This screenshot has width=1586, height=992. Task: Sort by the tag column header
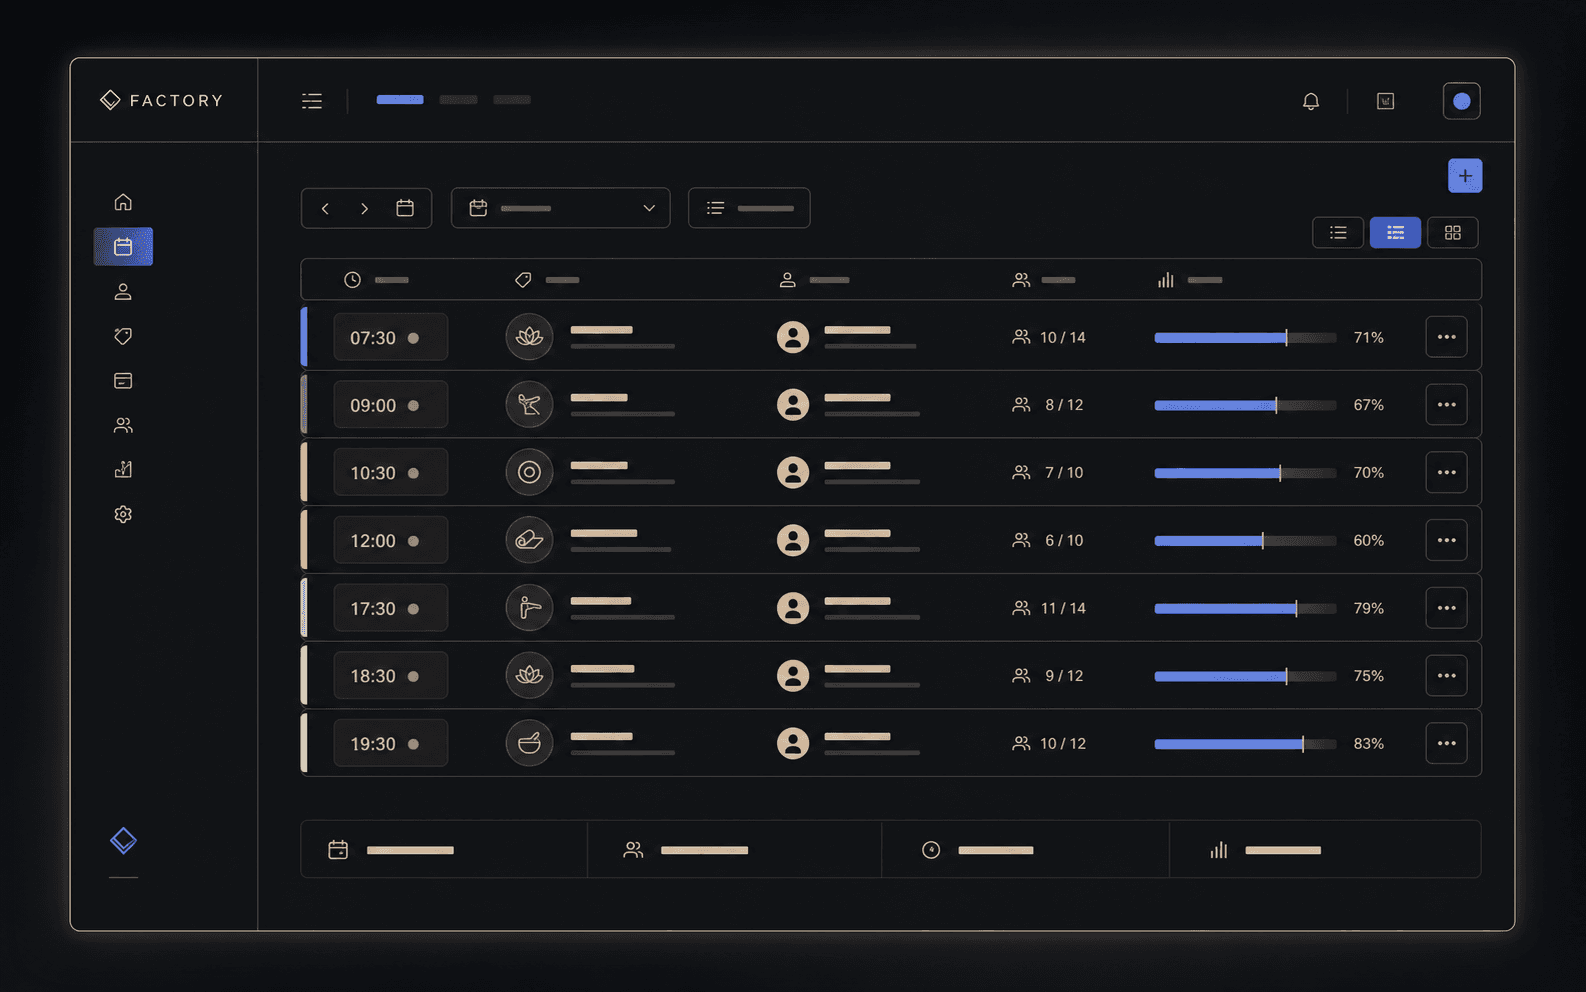[547, 280]
